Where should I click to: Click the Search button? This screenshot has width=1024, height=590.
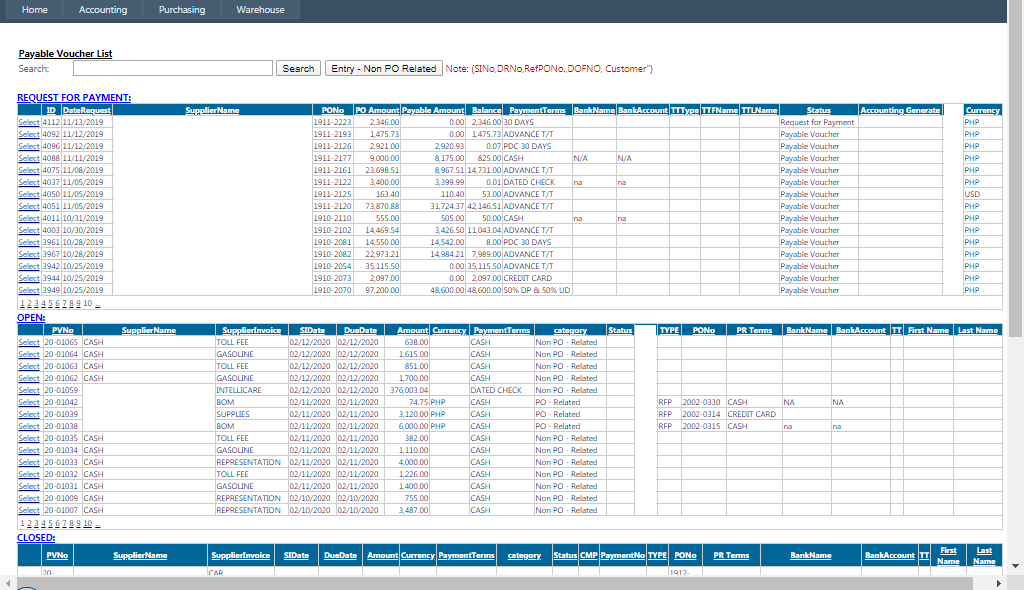click(298, 69)
